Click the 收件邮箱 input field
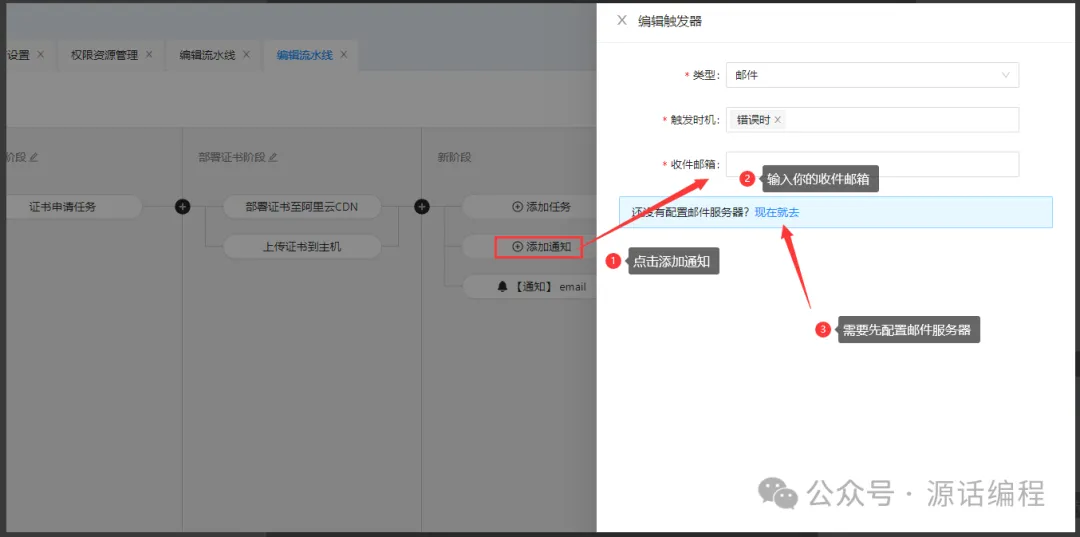 (871, 165)
